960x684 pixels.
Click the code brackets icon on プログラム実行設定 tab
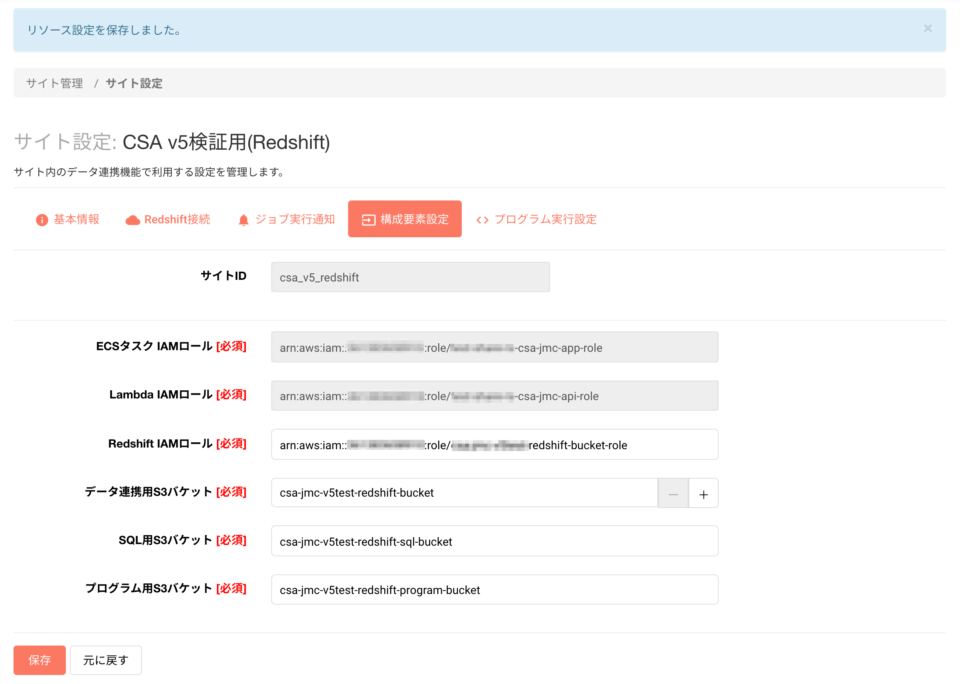(x=483, y=218)
